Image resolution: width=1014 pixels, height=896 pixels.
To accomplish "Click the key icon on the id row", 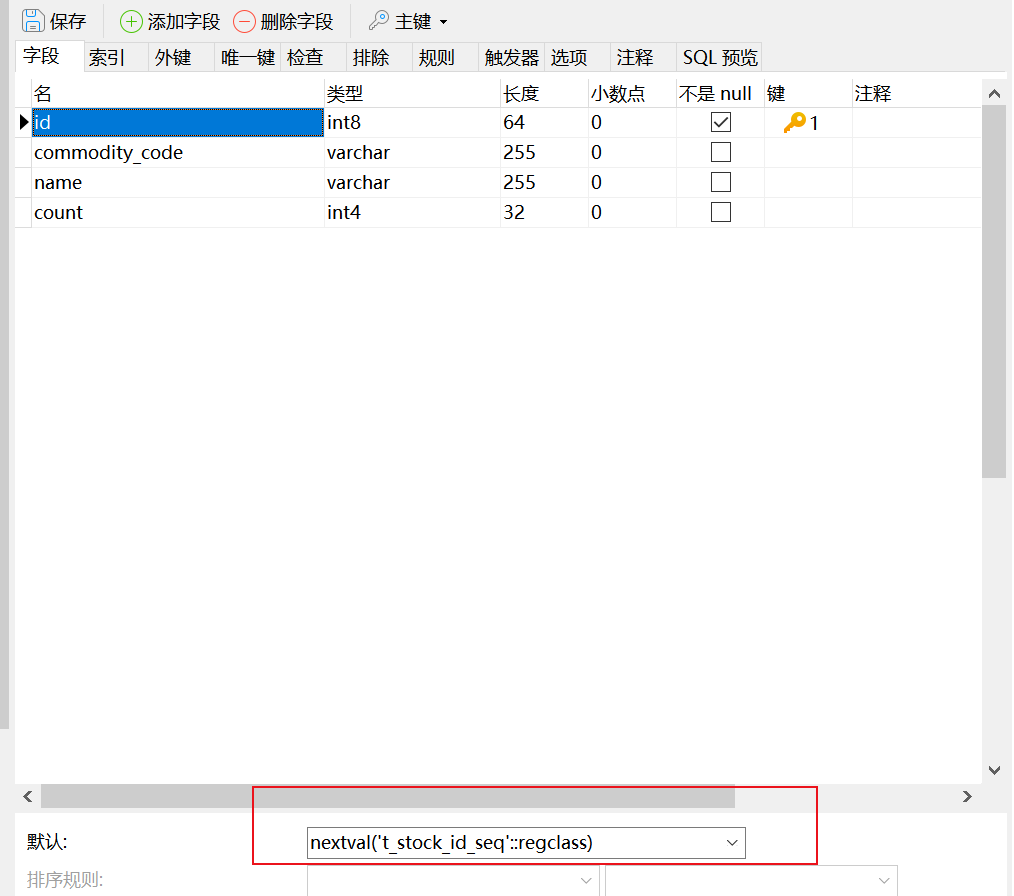I will click(797, 121).
